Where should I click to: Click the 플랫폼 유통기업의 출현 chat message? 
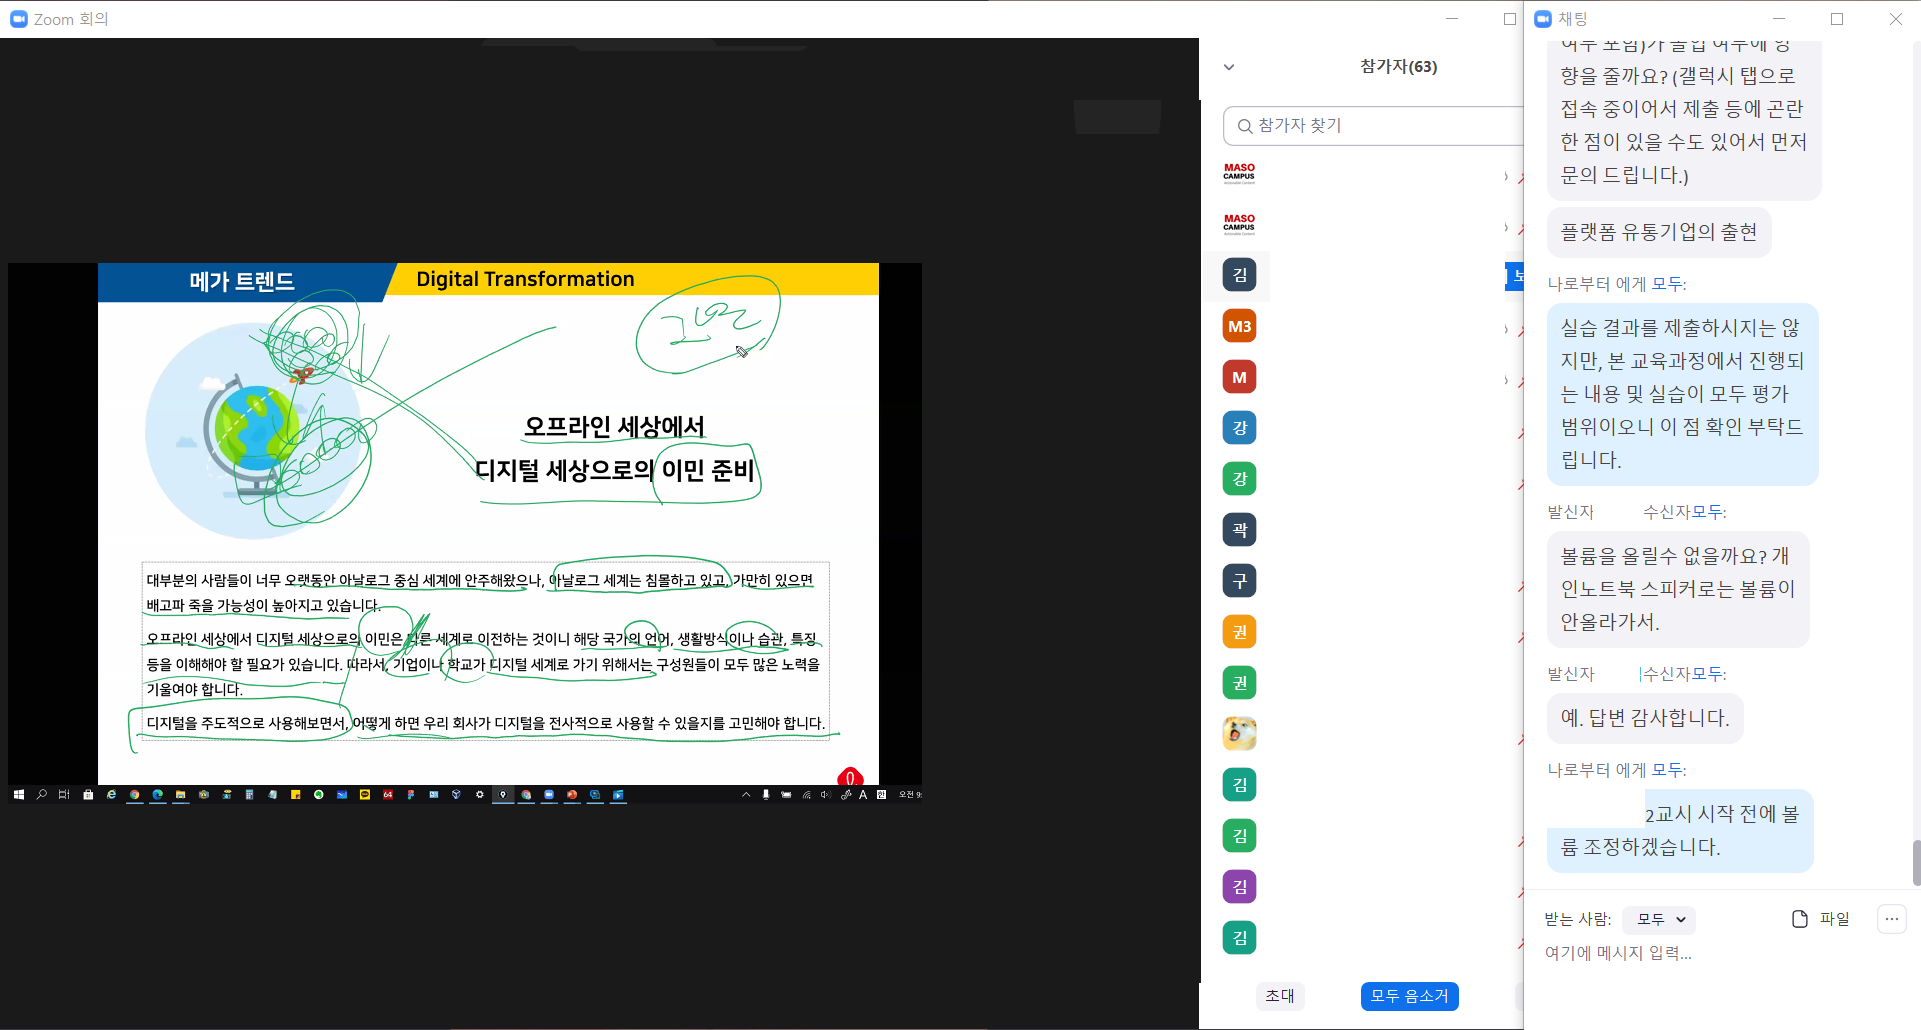[x=1658, y=232]
